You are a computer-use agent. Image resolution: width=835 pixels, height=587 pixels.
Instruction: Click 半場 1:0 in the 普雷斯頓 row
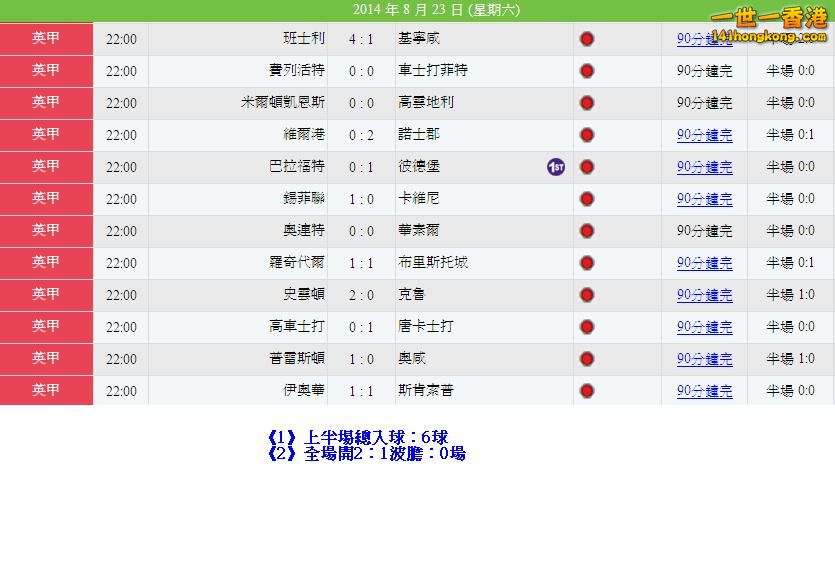tap(790, 358)
